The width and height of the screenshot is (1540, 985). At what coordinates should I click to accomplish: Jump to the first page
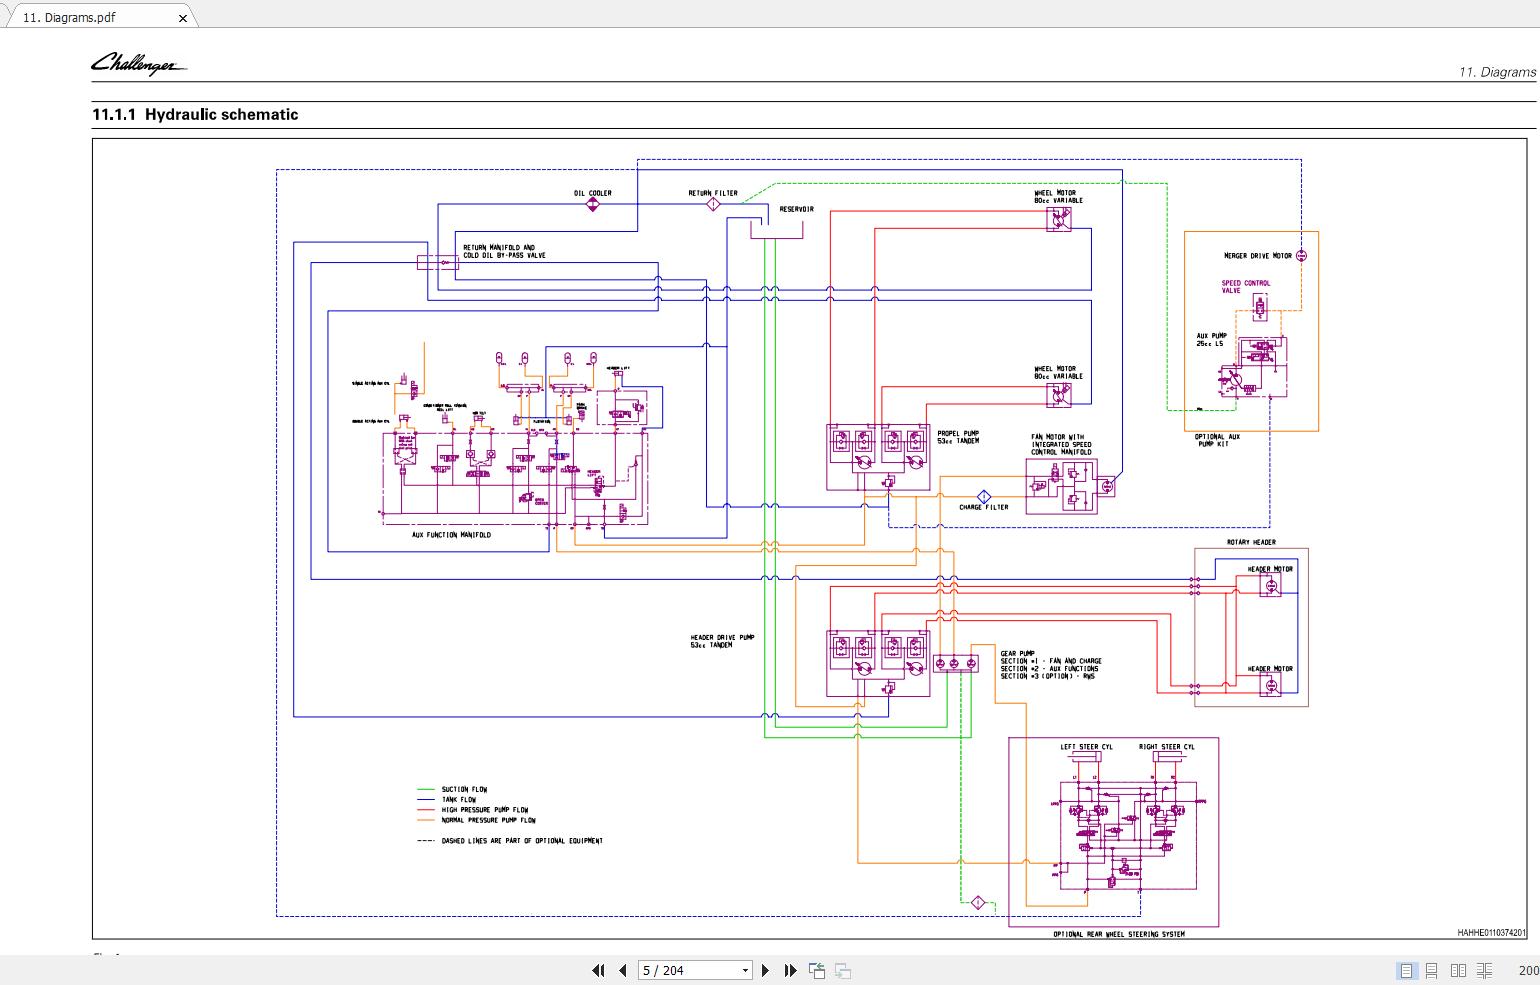pyautogui.click(x=598, y=970)
